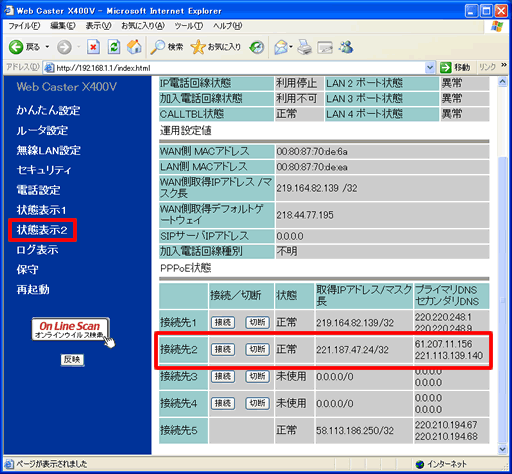Image resolution: width=512 pixels, height=474 pixels.
Task: Click the vertical scrollbar thumb
Action: coord(503,300)
